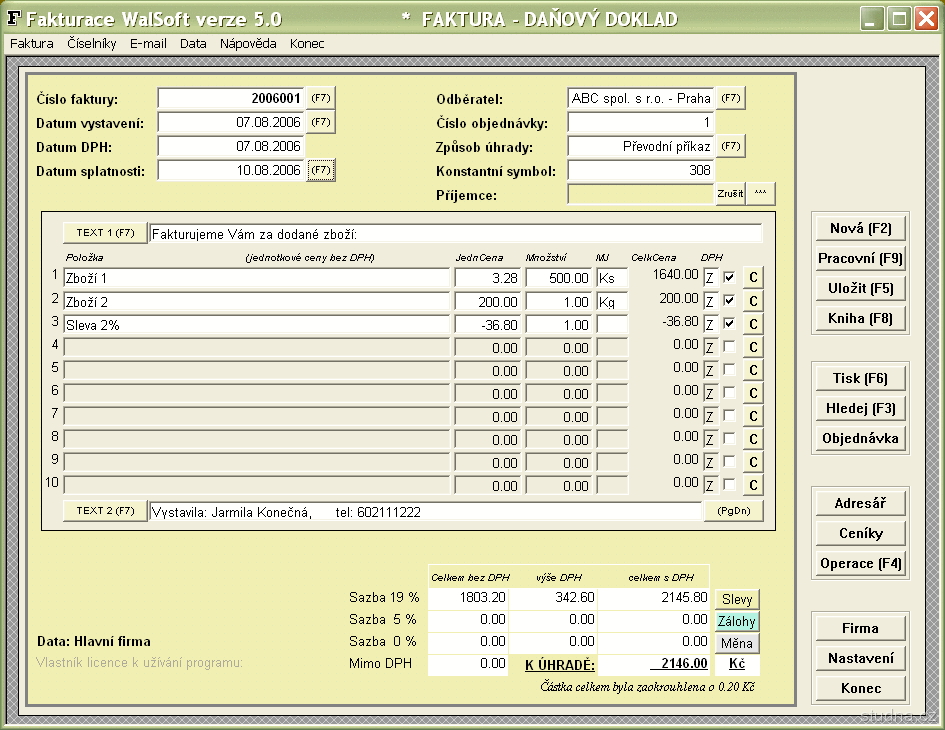
Task: Open the Nápověda menu
Action: [x=248, y=44]
